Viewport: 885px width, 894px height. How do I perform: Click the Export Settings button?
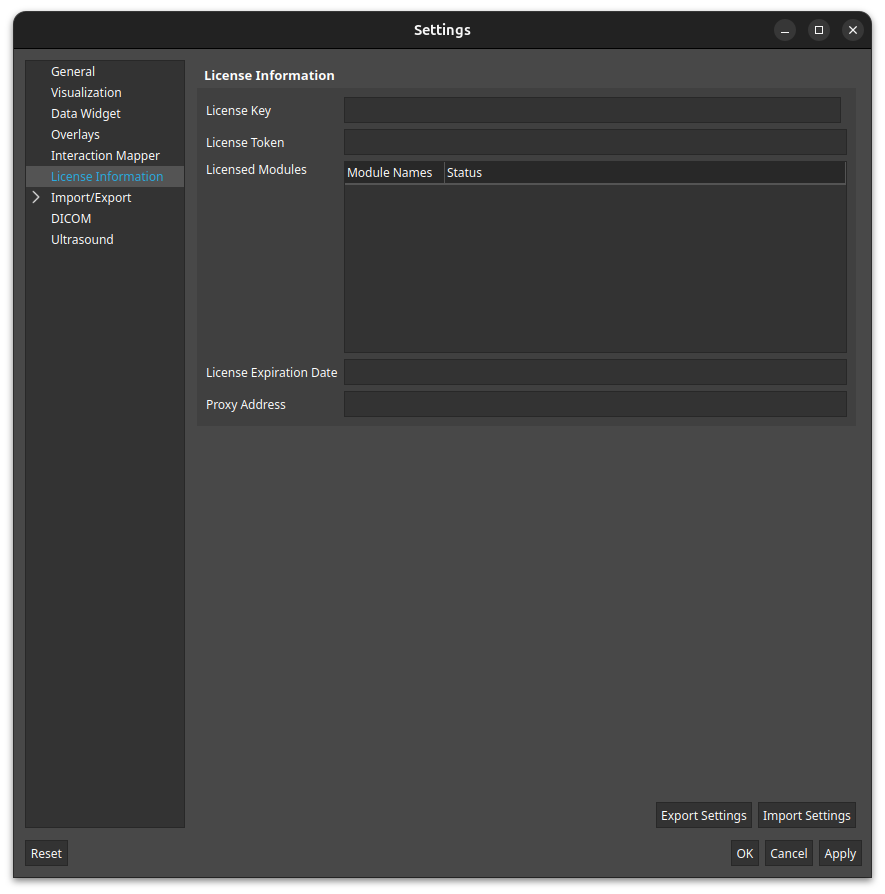(704, 815)
